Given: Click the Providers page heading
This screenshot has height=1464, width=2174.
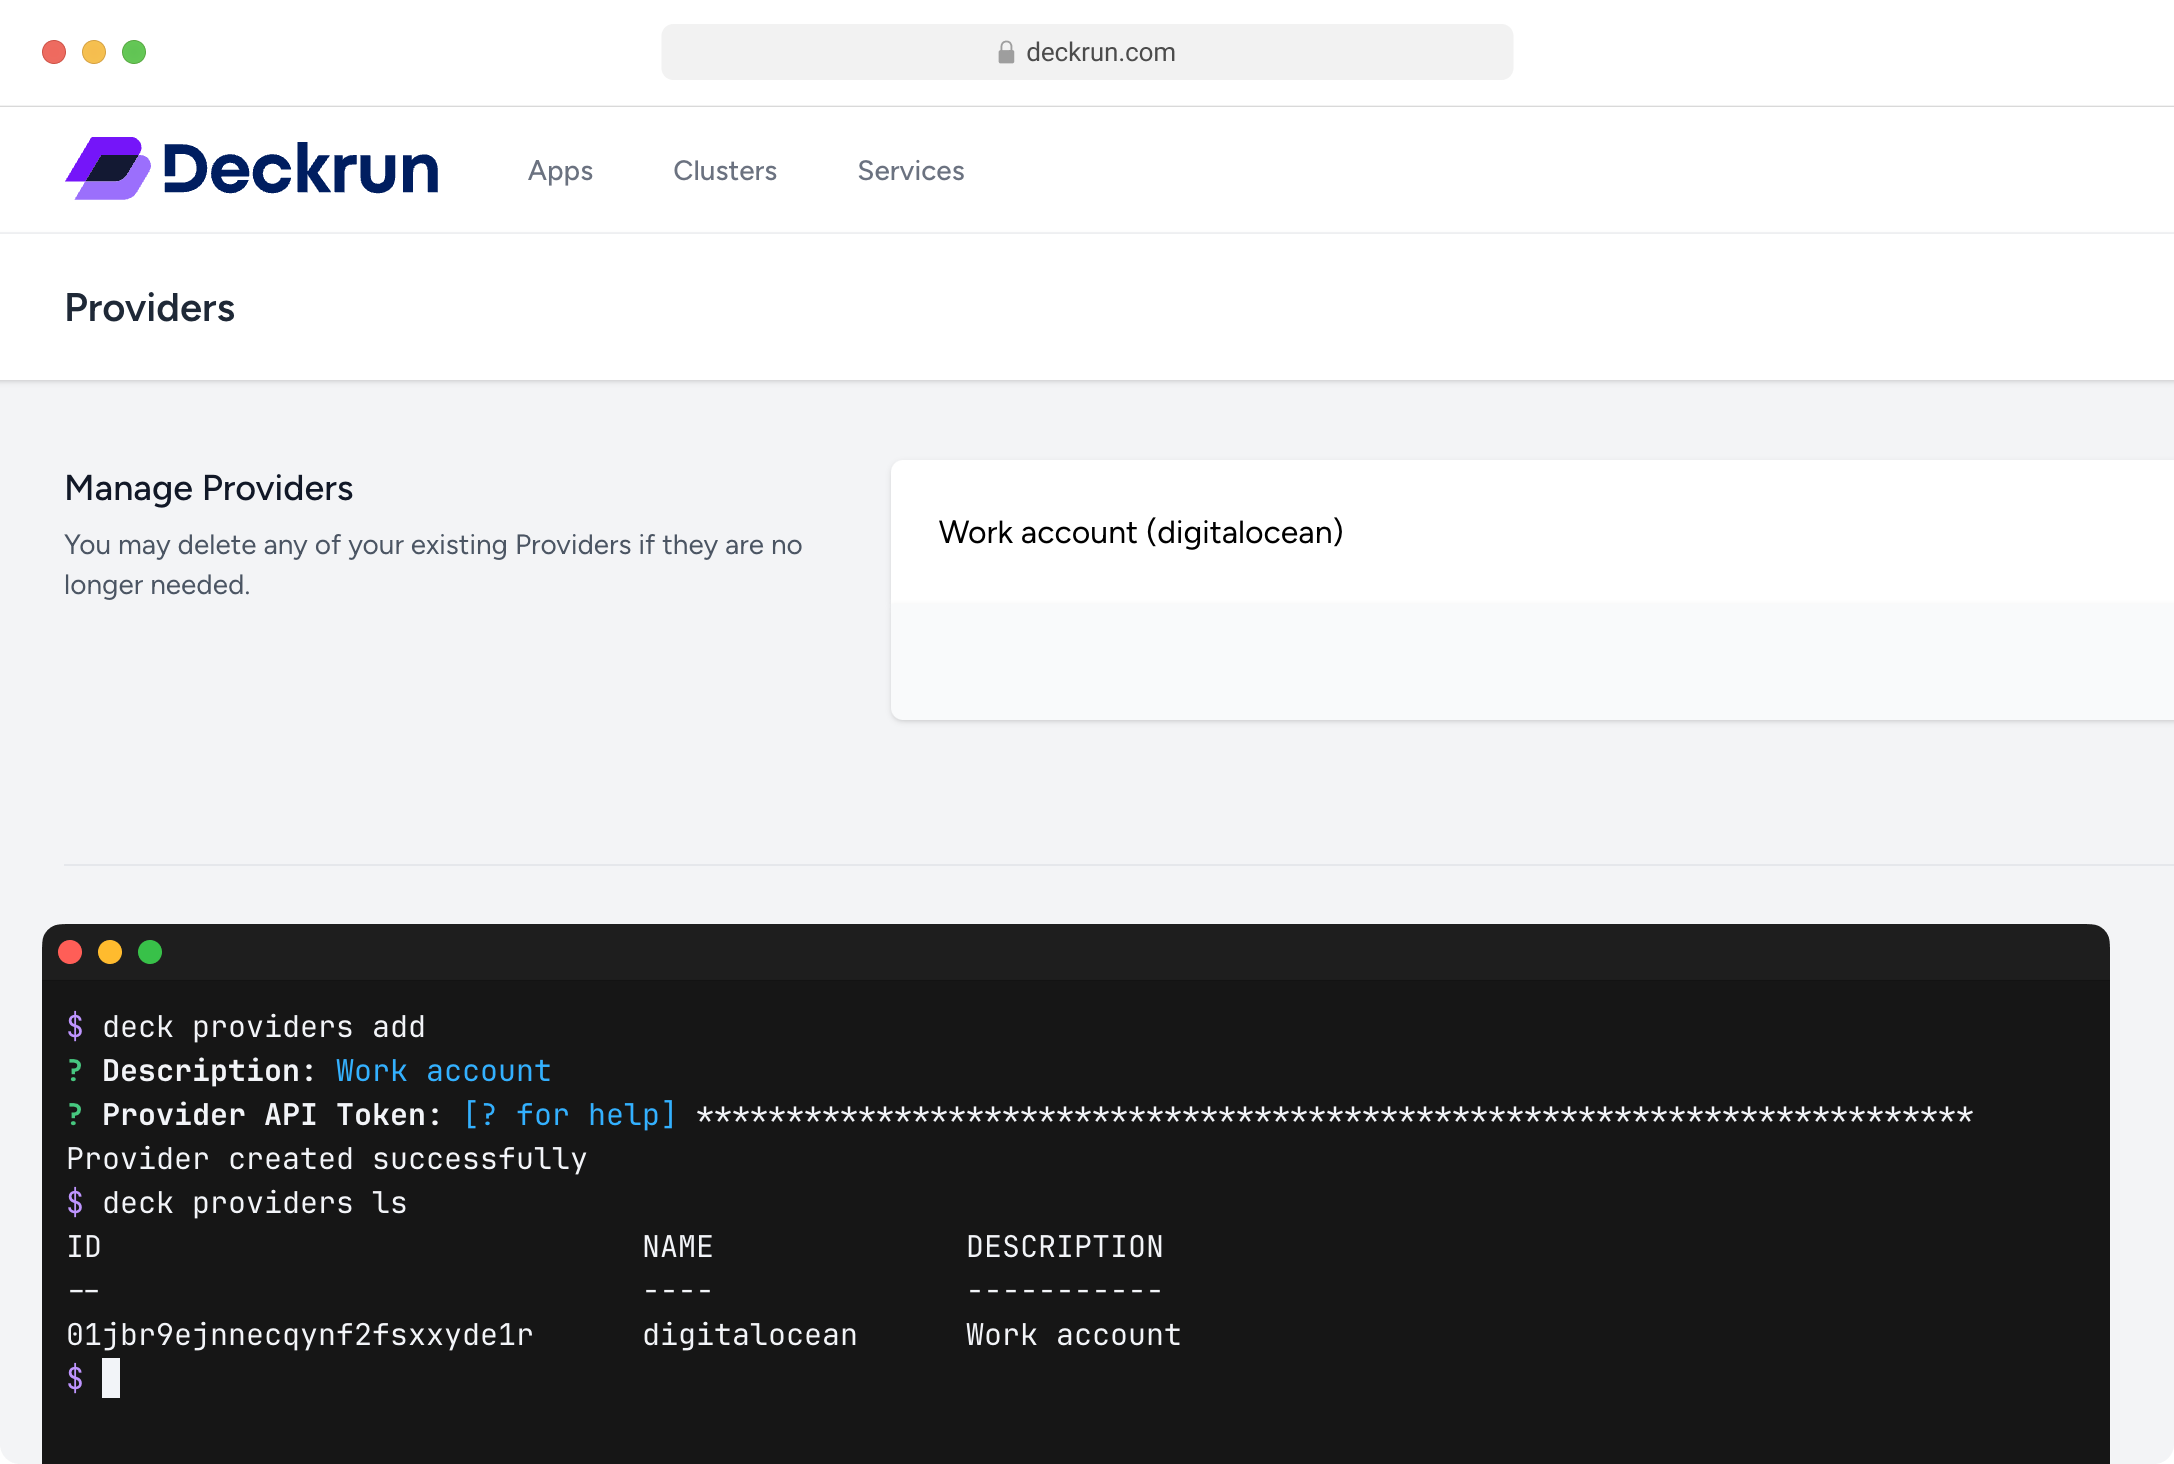Looking at the screenshot, I should (150, 307).
